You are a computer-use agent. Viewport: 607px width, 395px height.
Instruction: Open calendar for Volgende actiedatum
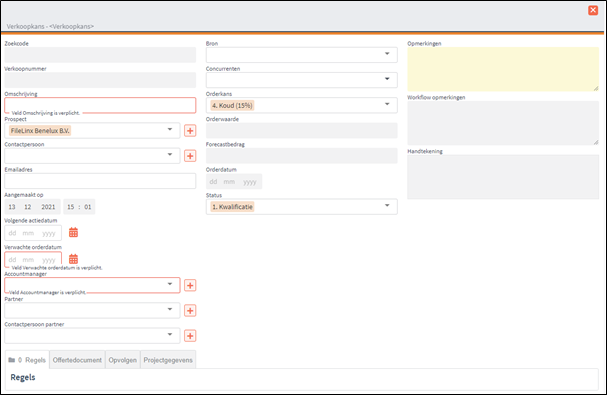73,232
